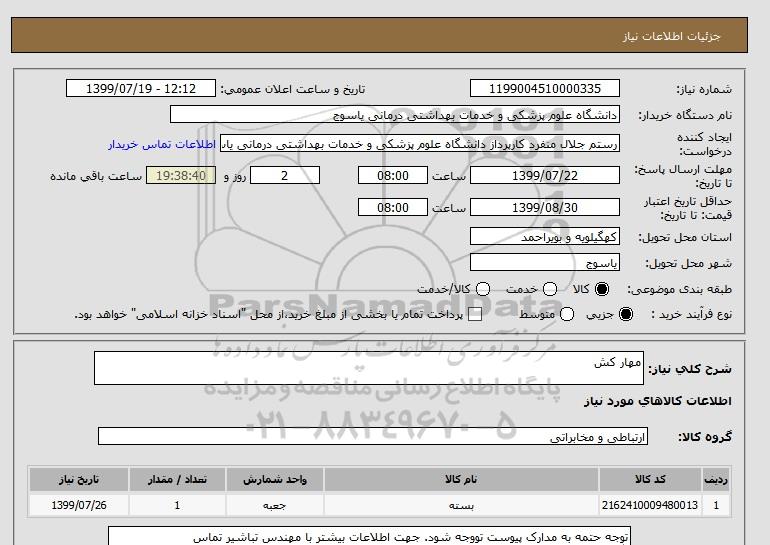Click the unit cell جعبه

pyautogui.click(x=275, y=505)
